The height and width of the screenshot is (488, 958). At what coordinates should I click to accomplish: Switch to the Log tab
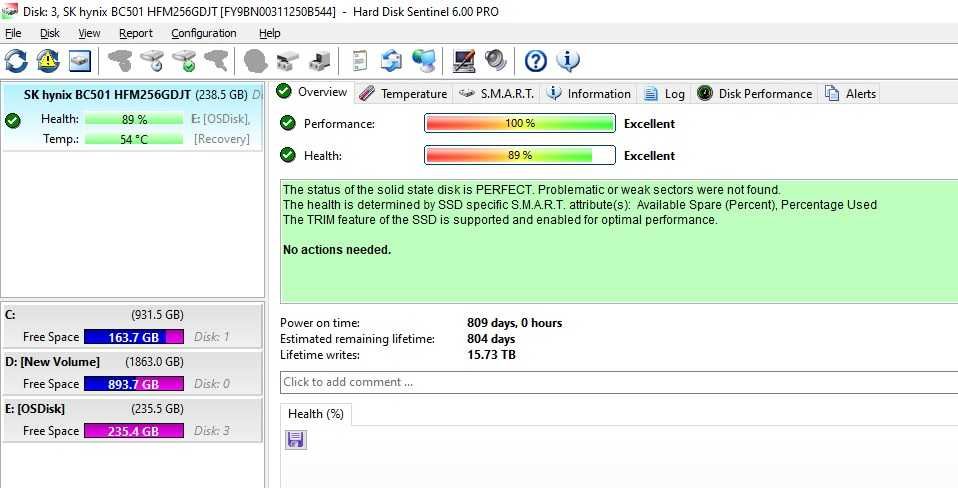point(665,93)
